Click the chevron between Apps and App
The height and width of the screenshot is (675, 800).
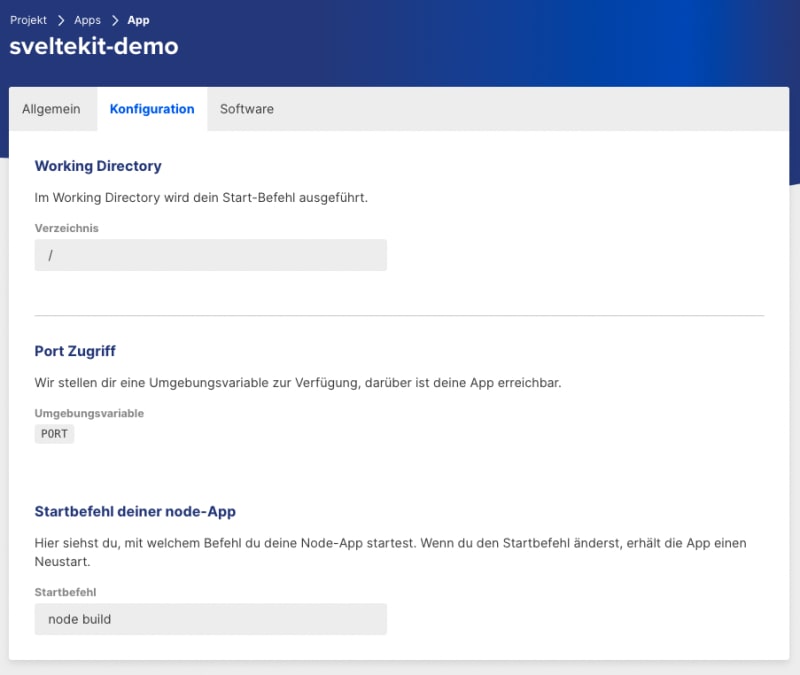tap(115, 20)
